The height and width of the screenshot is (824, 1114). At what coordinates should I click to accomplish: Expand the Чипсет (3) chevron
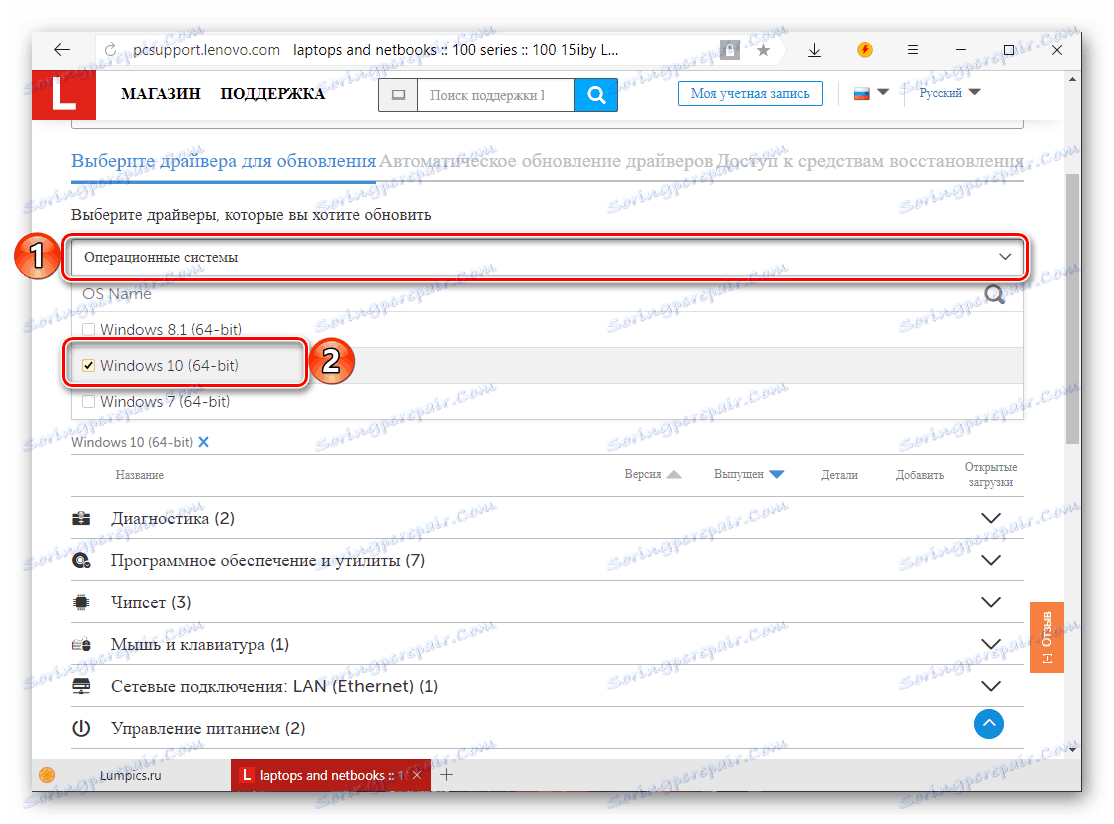(990, 602)
